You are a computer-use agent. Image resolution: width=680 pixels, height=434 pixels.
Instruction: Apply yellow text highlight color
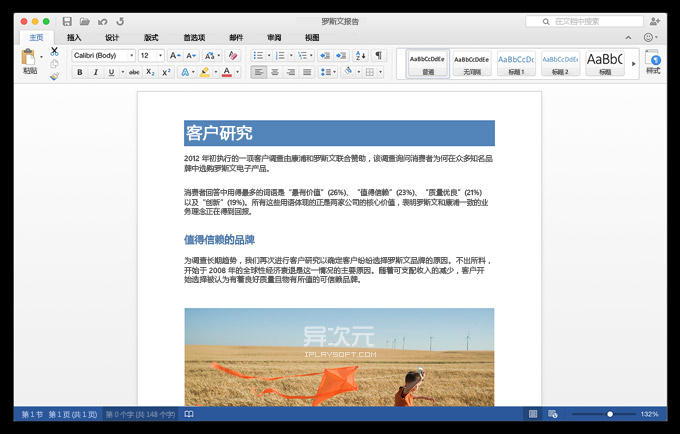(x=205, y=72)
